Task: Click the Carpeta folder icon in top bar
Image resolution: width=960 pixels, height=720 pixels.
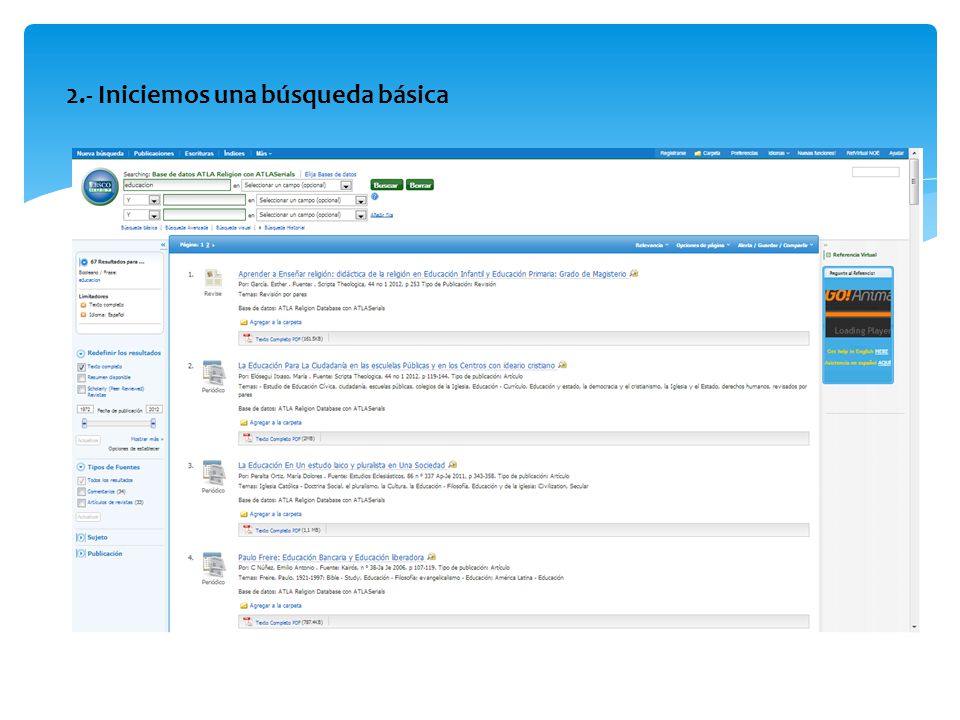Action: [x=697, y=153]
